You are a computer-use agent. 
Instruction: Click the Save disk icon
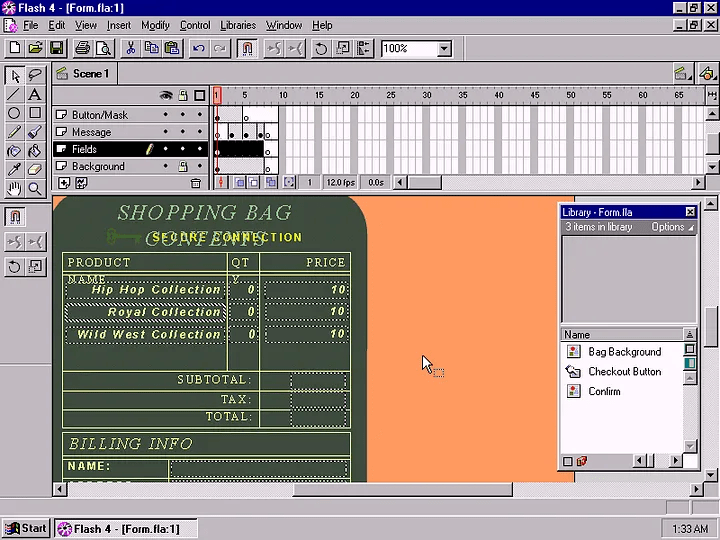(x=57, y=48)
